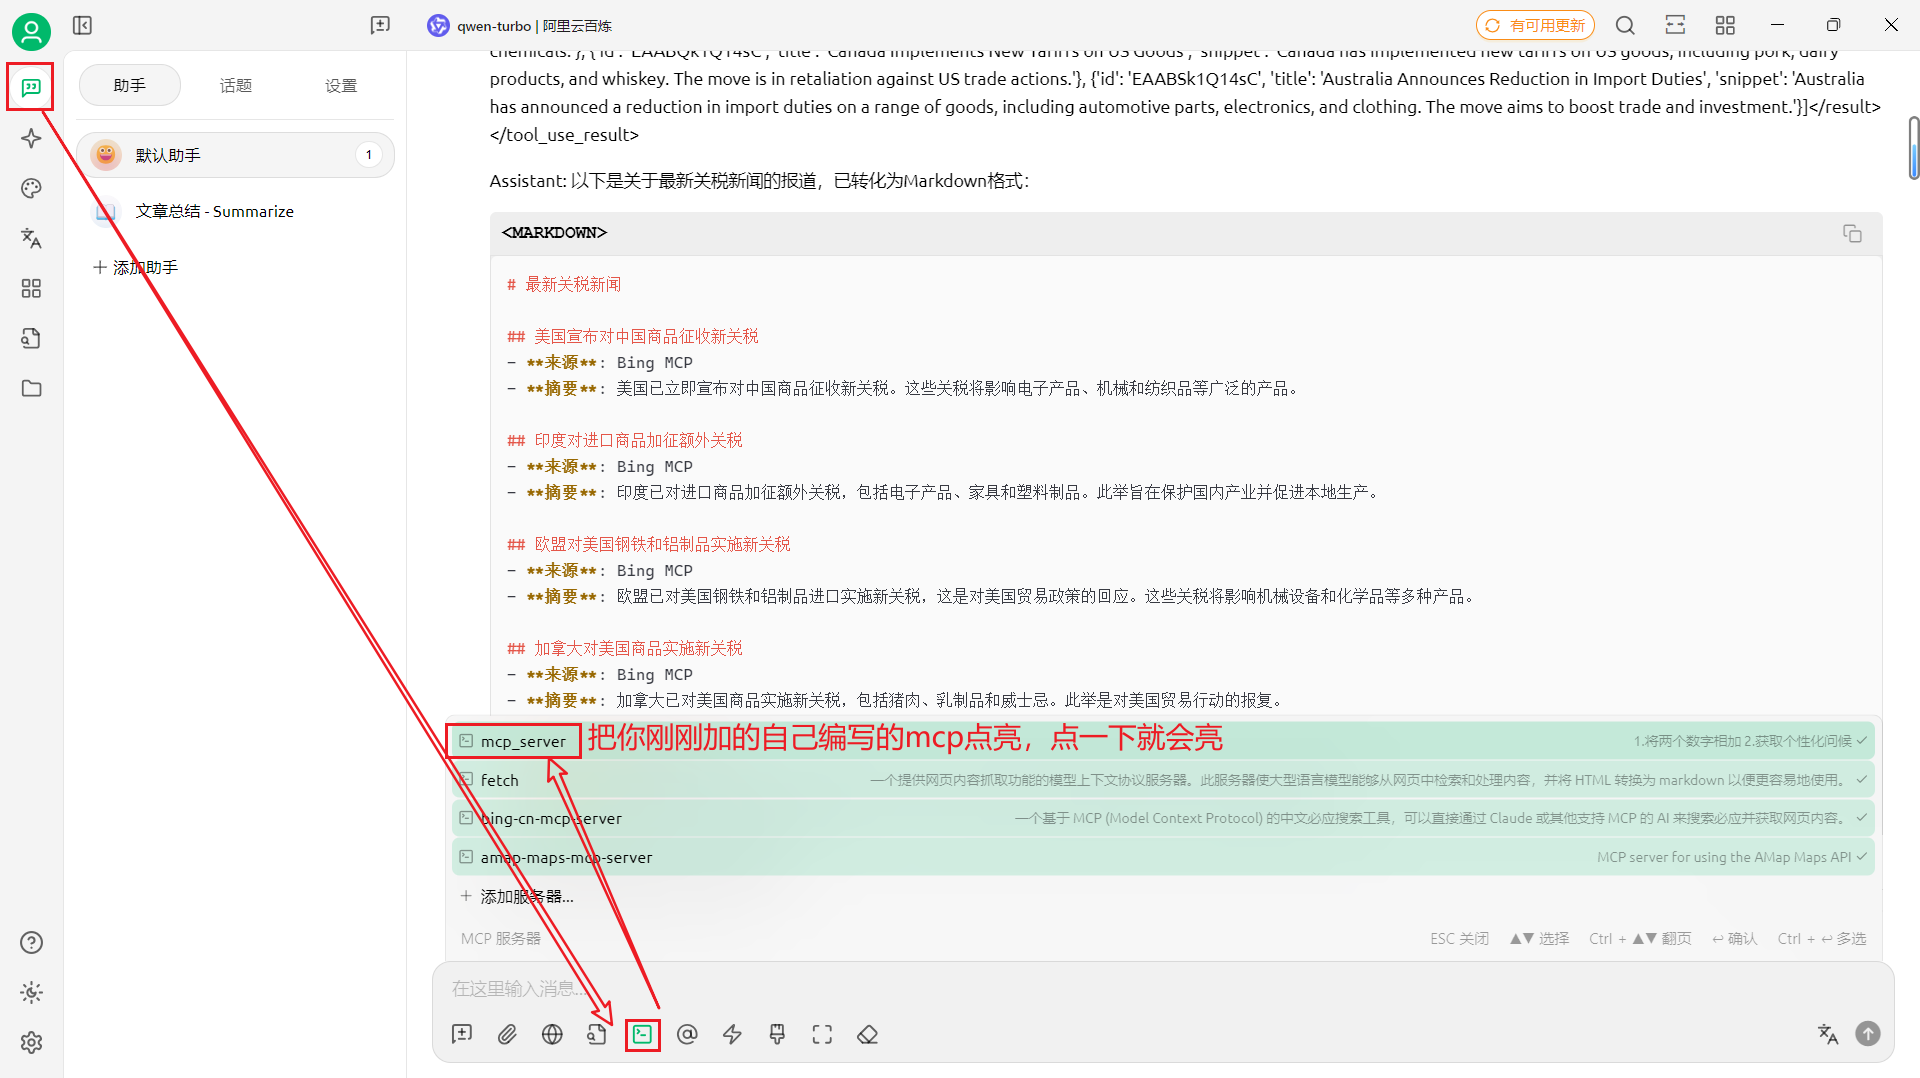This screenshot has height=1078, width=1920.
Task: Clear the conversation with the eraser icon
Action: (867, 1034)
